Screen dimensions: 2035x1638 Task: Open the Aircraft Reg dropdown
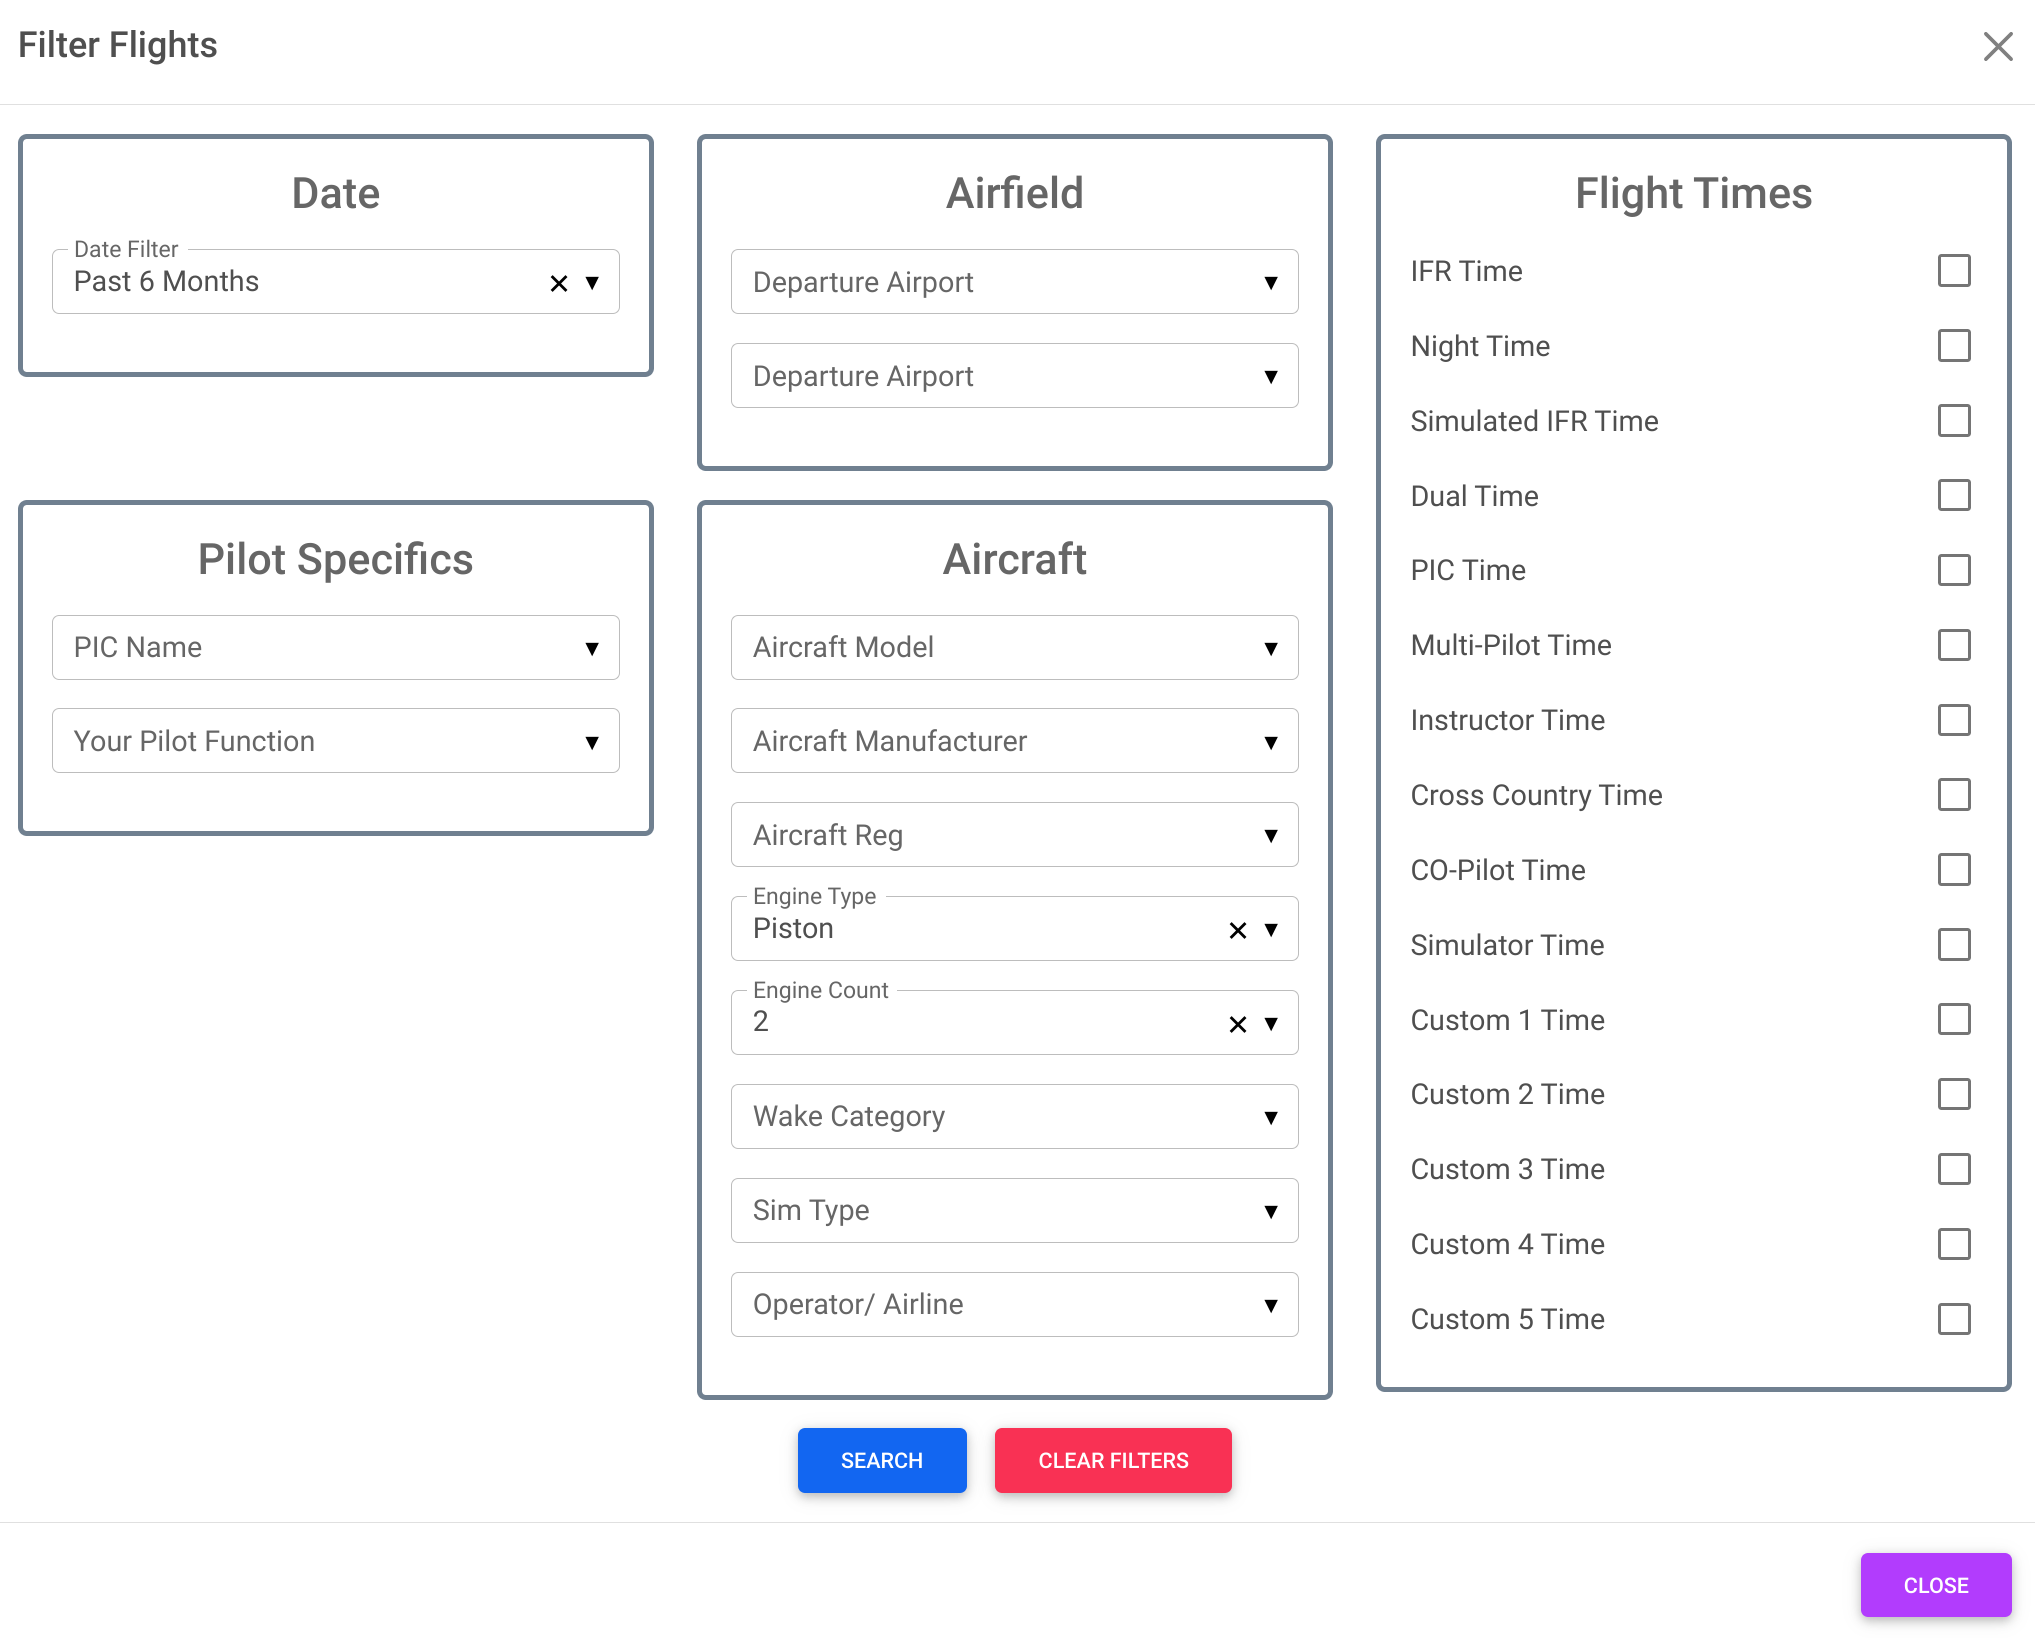1014,835
